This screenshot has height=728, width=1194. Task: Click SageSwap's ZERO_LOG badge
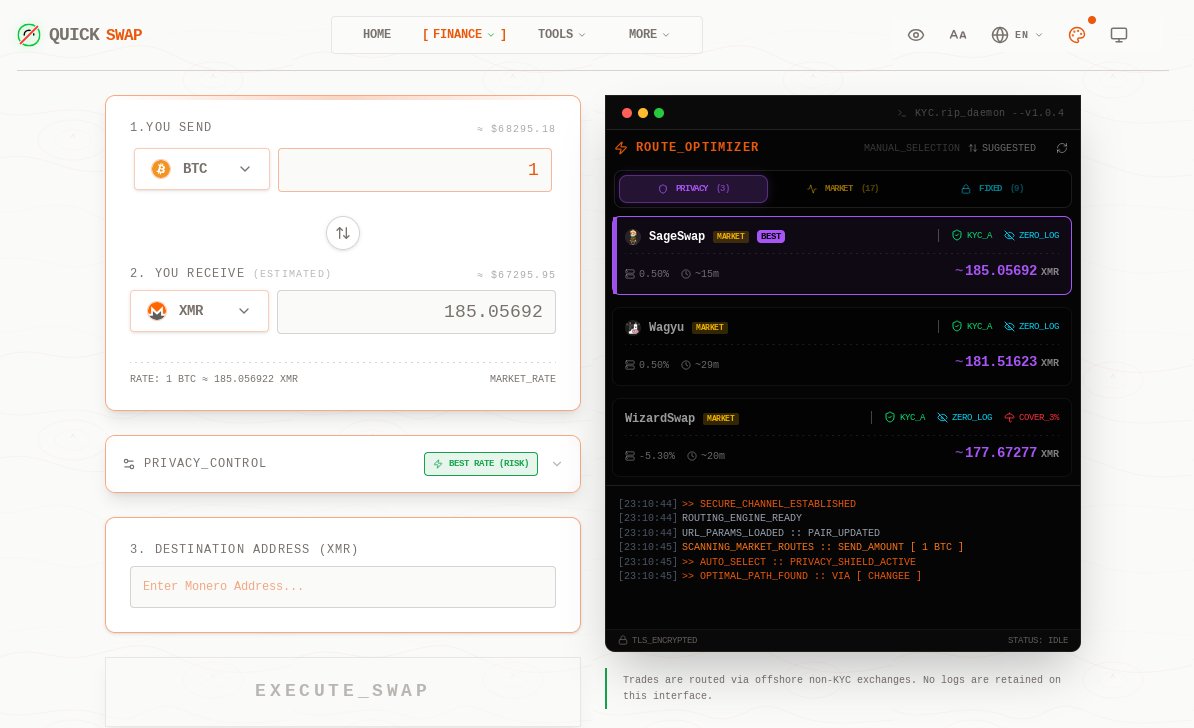pos(1031,235)
